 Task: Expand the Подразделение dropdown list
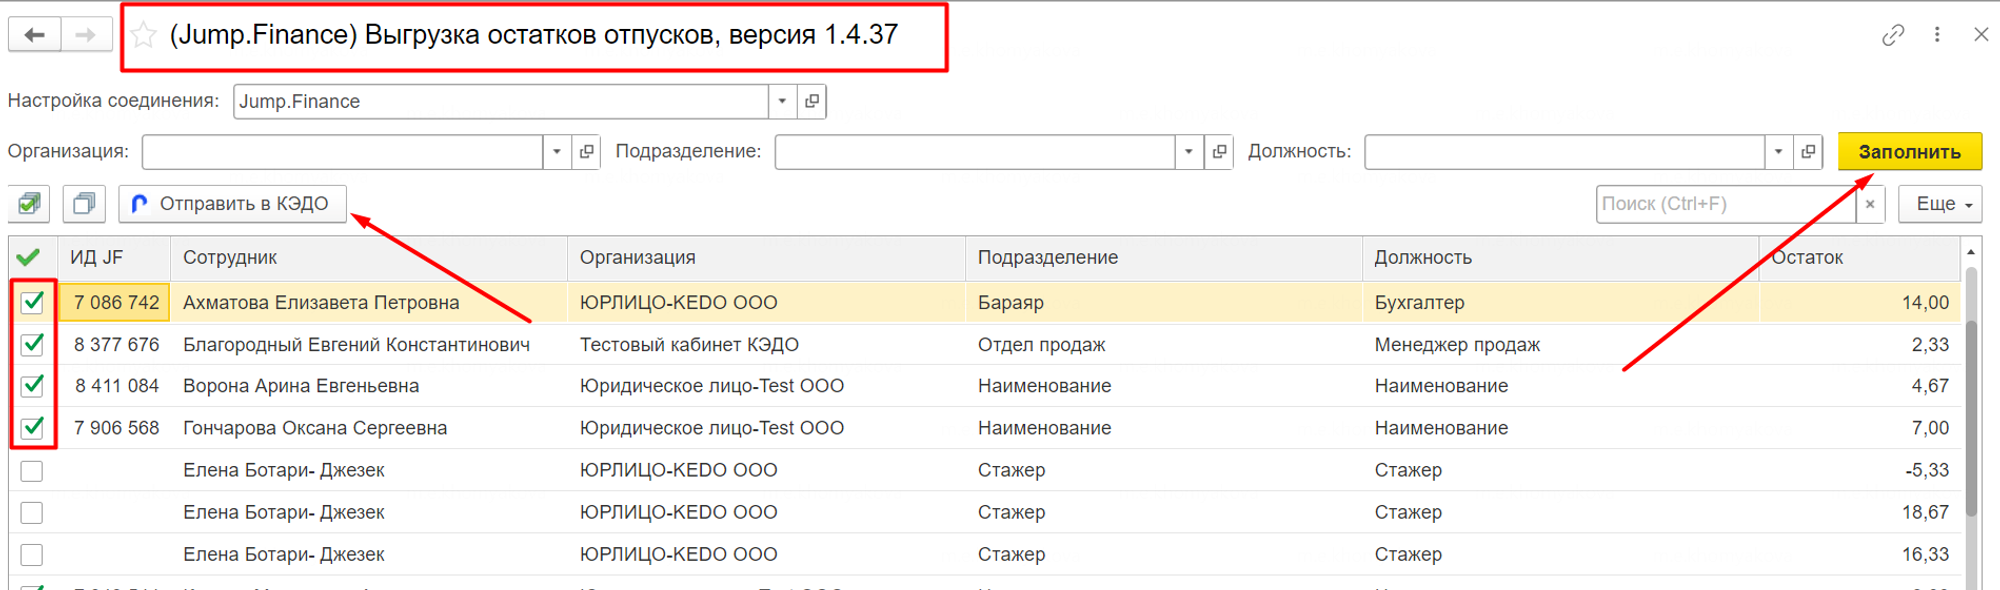coord(1188,152)
